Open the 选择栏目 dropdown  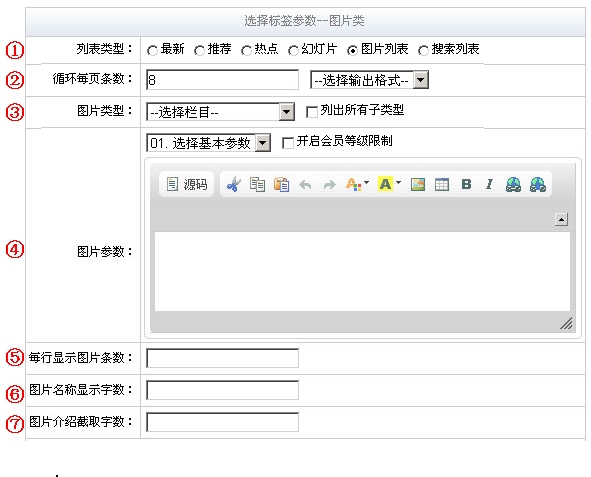[x=220, y=112]
